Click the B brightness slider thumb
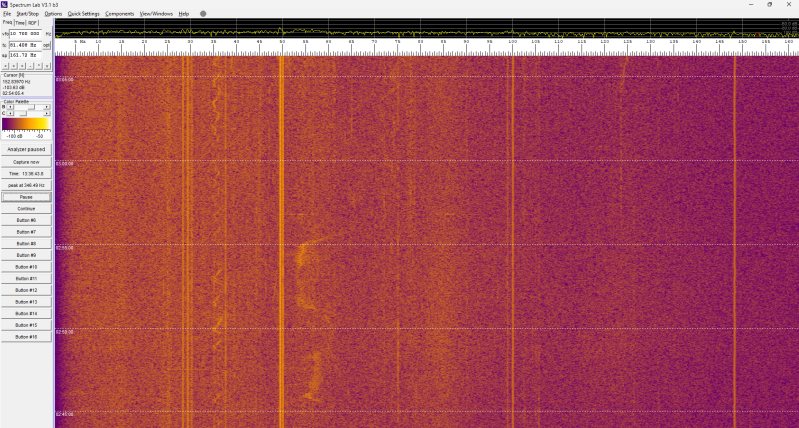This screenshot has height=428, width=799. click(x=32, y=107)
